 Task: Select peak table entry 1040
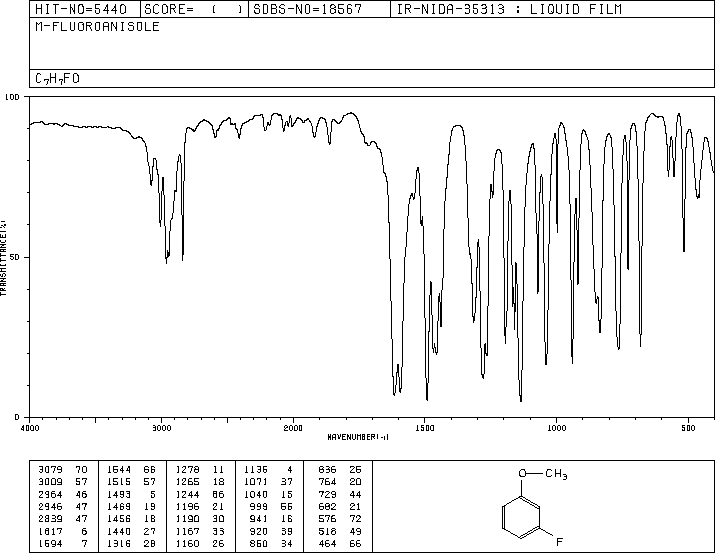[x=268, y=494]
